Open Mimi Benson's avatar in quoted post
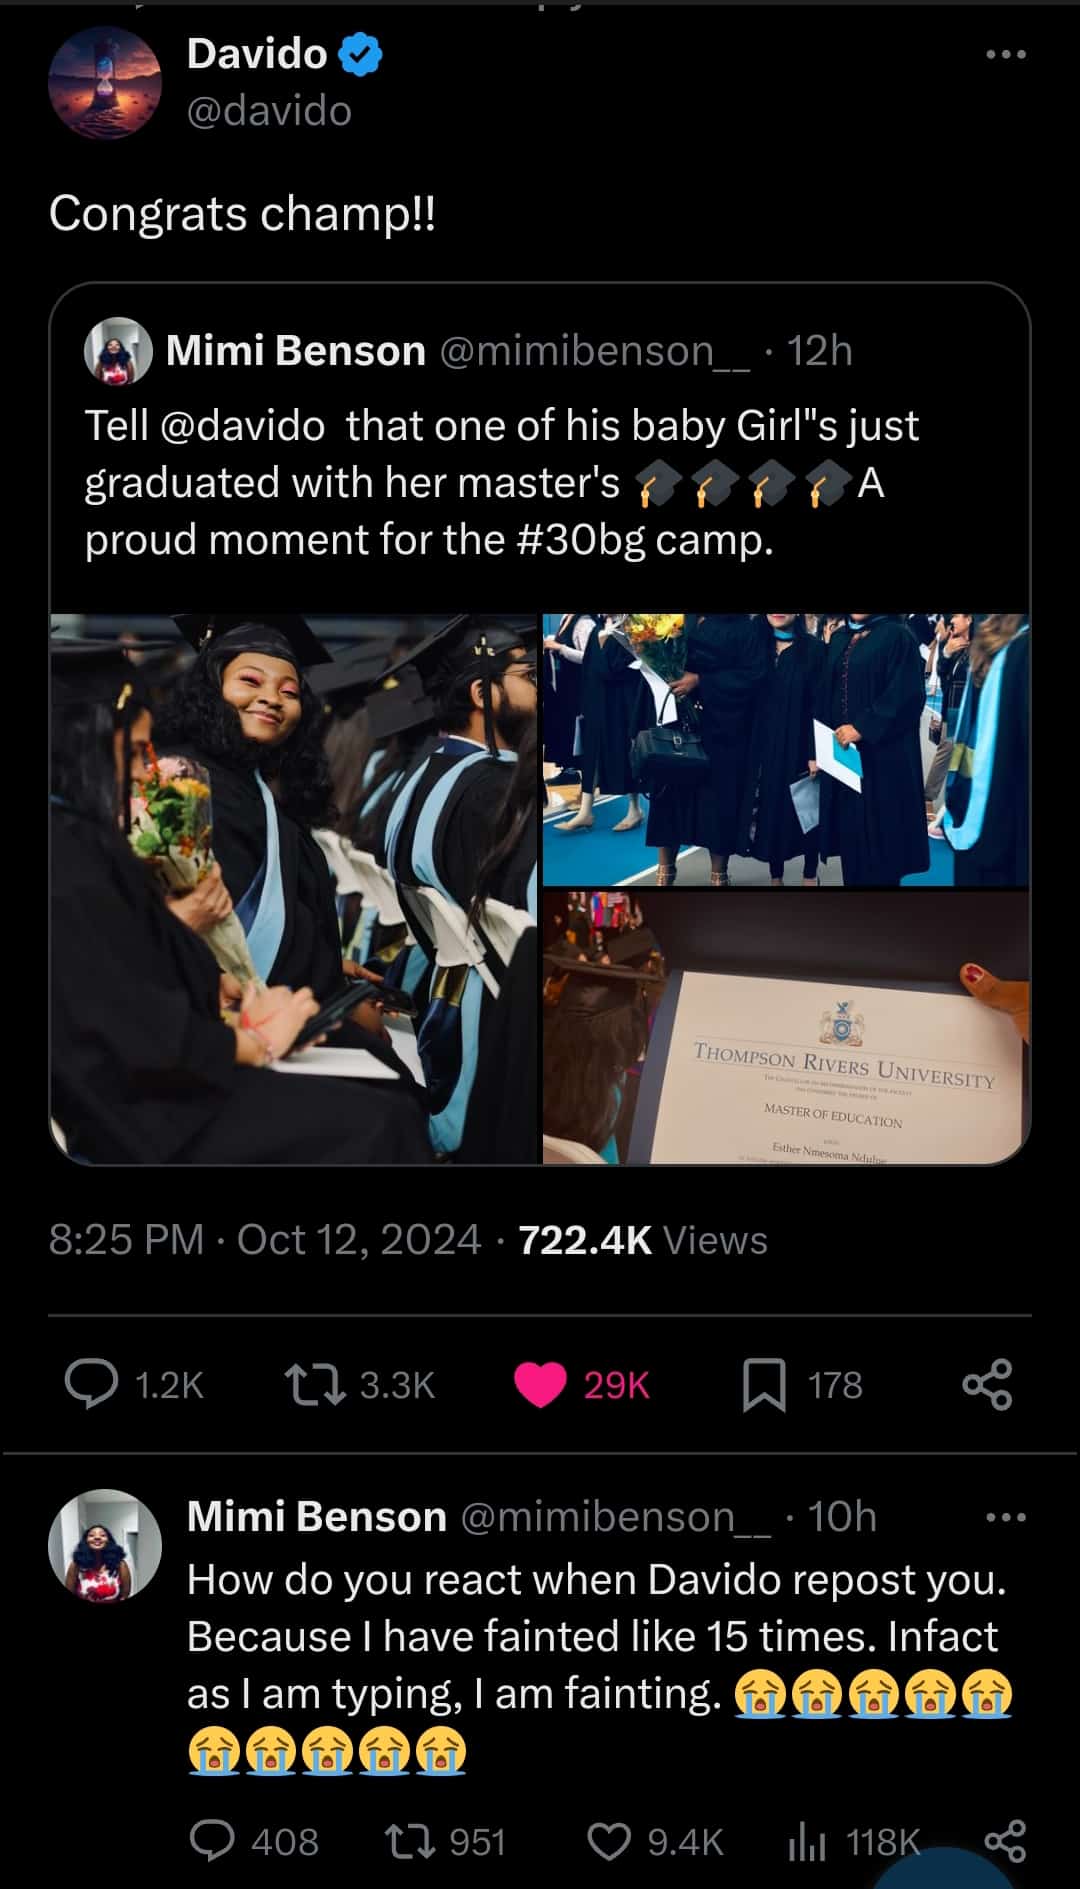This screenshot has height=1889, width=1080. (118, 351)
